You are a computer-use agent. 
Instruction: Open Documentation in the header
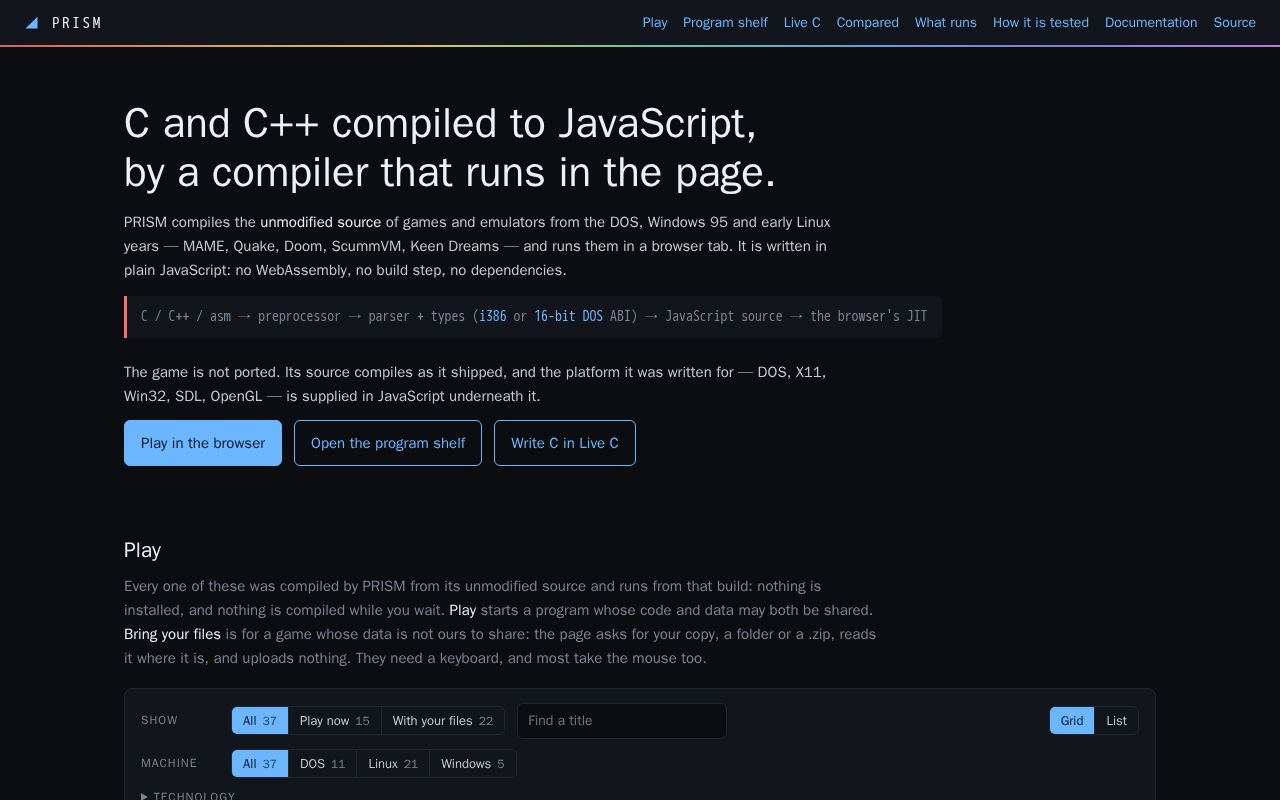click(x=1151, y=22)
